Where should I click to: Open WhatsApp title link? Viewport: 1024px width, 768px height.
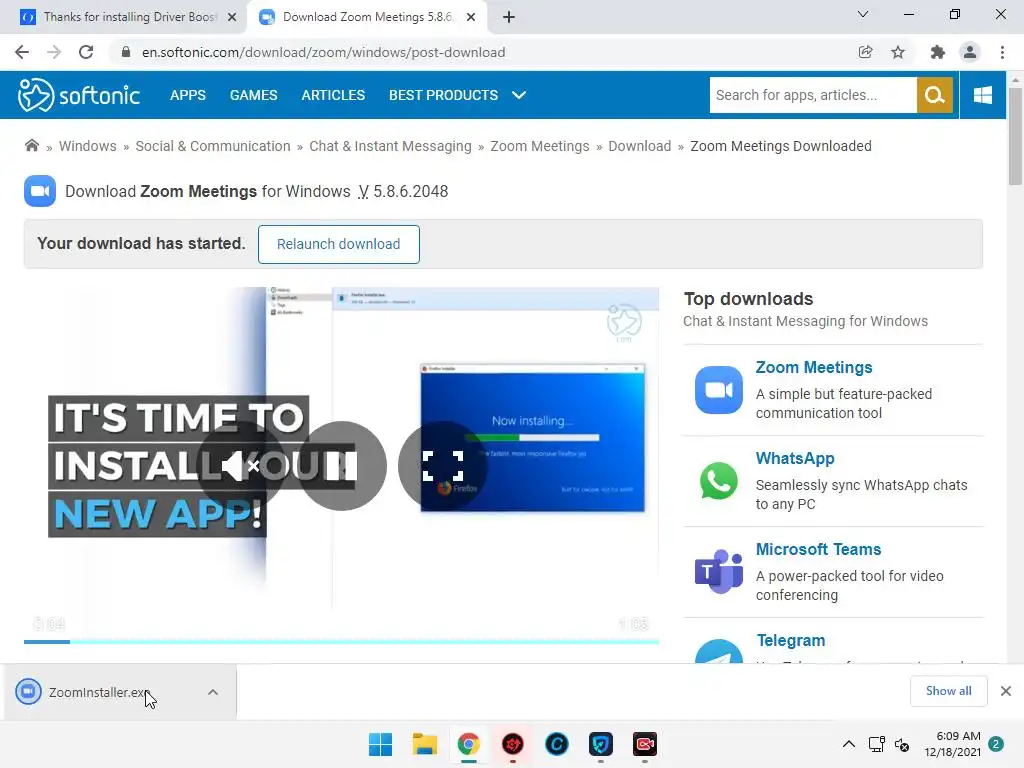coord(795,458)
